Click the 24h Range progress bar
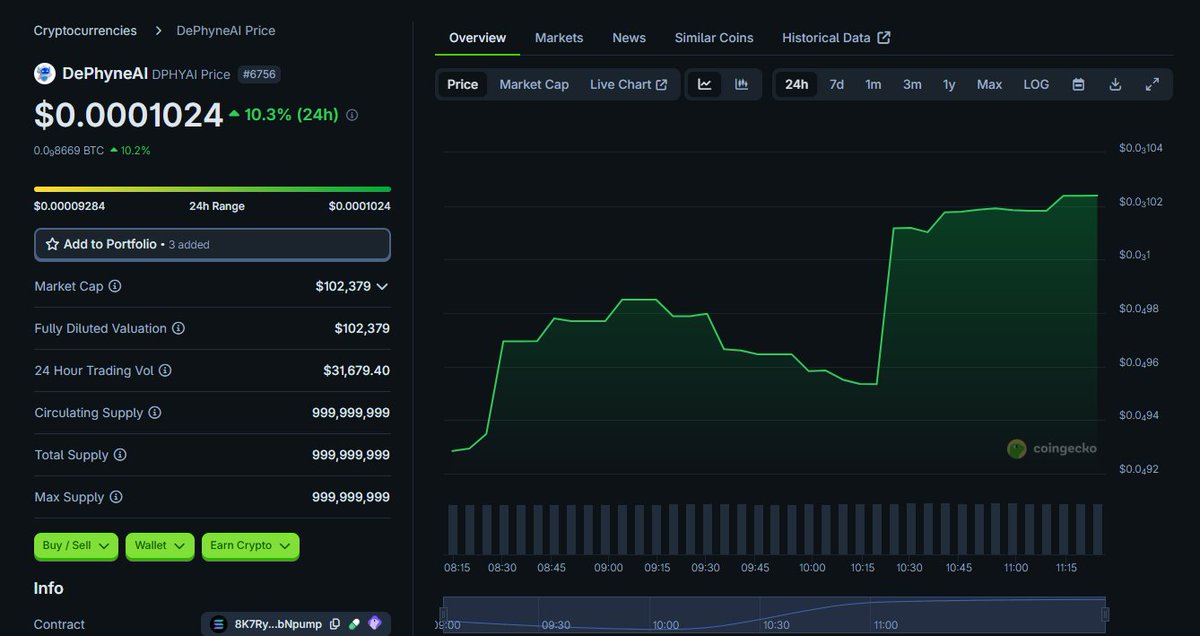Viewport: 1200px width, 636px height. 212,189
